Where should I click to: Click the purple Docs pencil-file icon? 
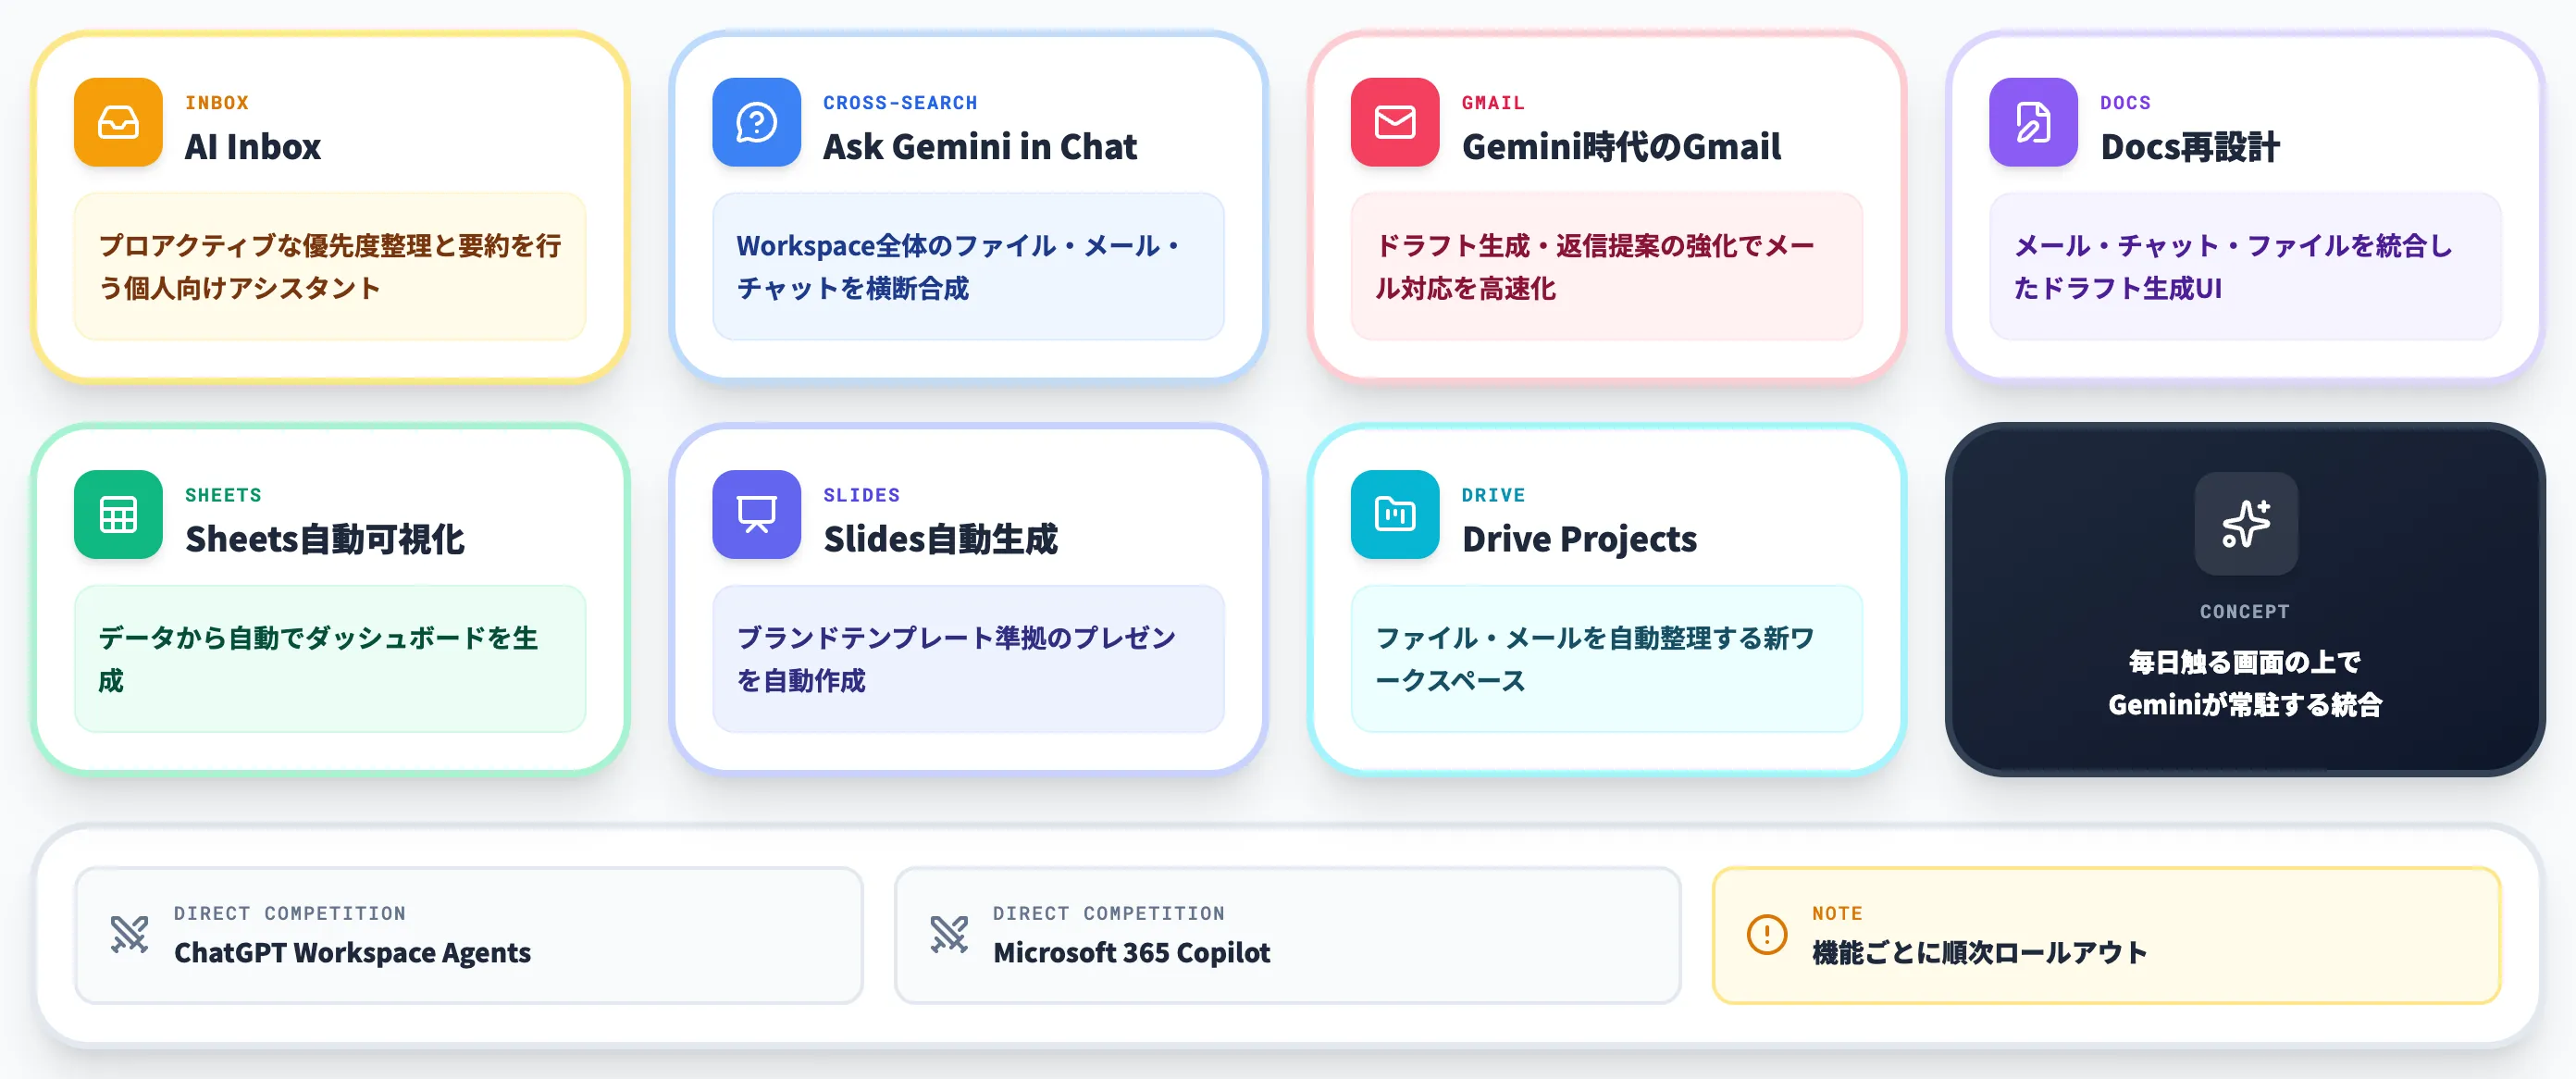click(x=2032, y=122)
